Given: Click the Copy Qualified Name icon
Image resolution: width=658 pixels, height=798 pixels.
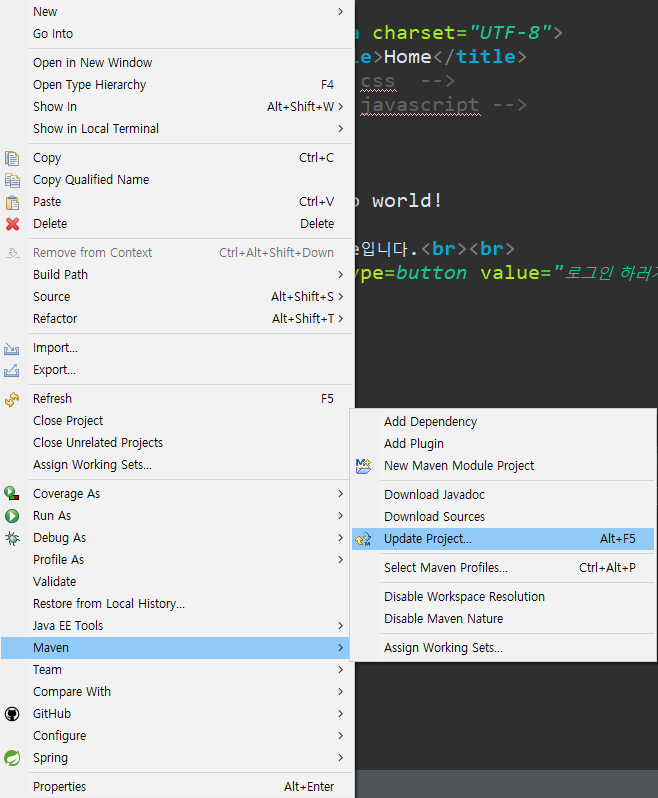Looking at the screenshot, I should point(12,180).
